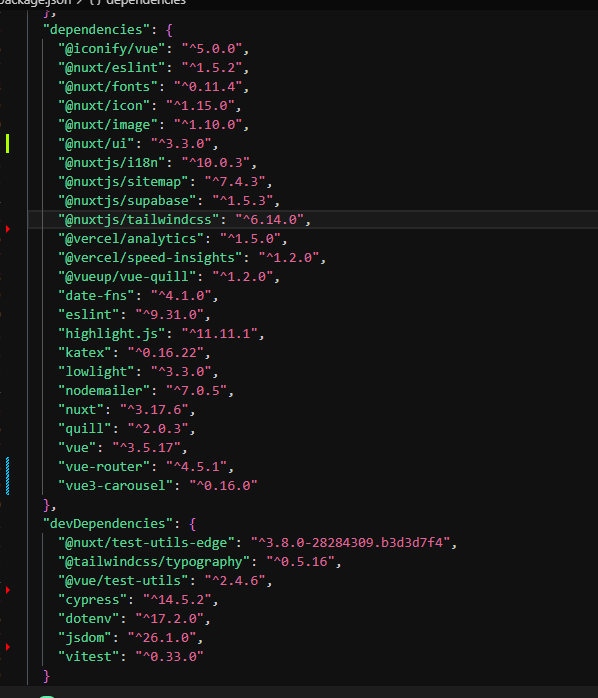Click the "nuxt" dependency key
Image resolution: width=598 pixels, height=698 pixels.
pyautogui.click(x=81, y=410)
